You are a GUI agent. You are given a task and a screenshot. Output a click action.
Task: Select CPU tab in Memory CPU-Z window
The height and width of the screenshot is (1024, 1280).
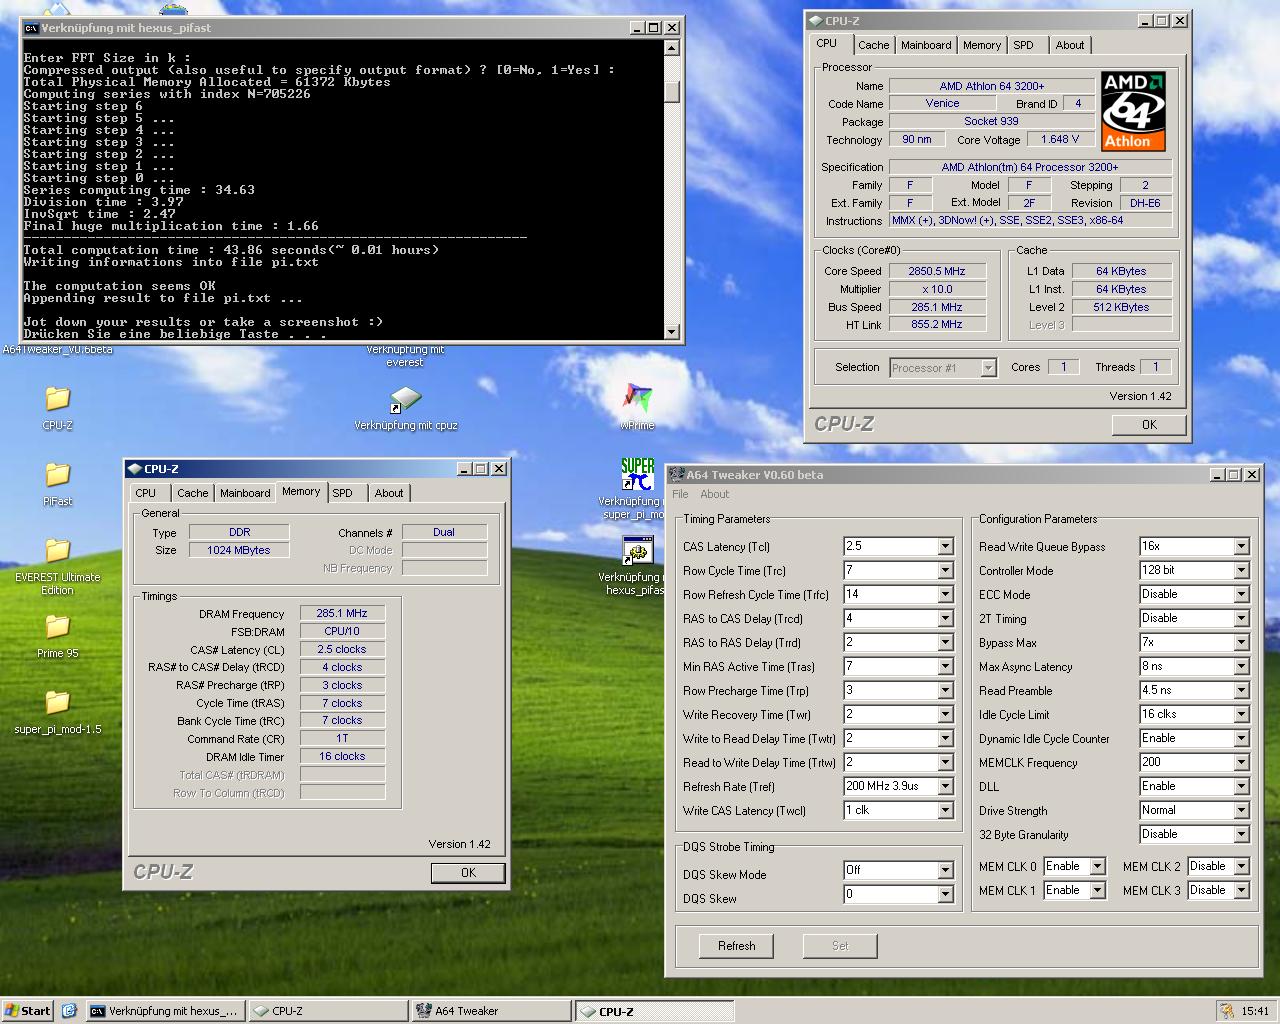tap(146, 493)
